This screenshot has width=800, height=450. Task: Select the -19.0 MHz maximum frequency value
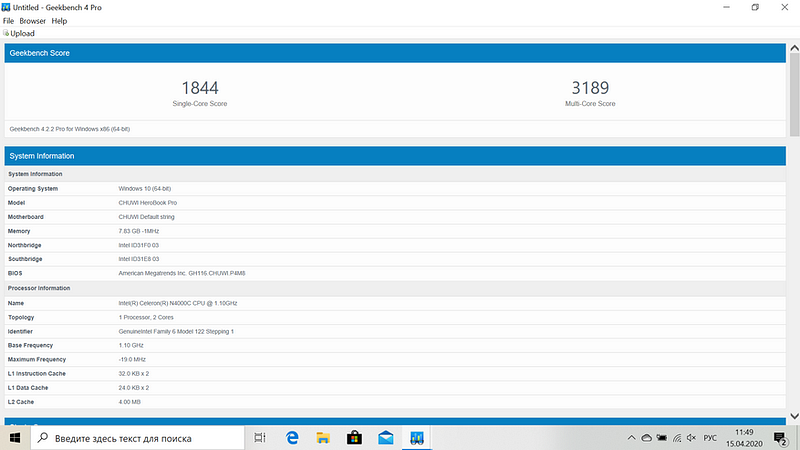tap(132, 360)
